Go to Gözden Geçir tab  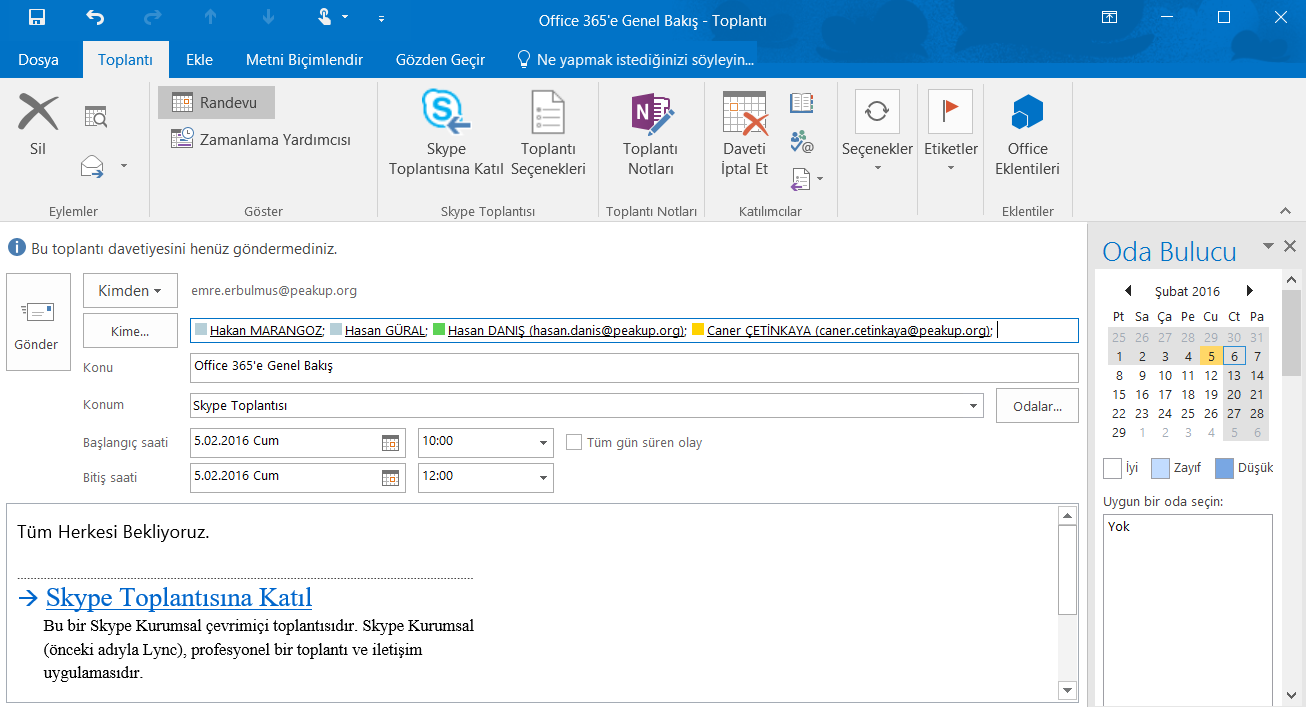coord(440,60)
